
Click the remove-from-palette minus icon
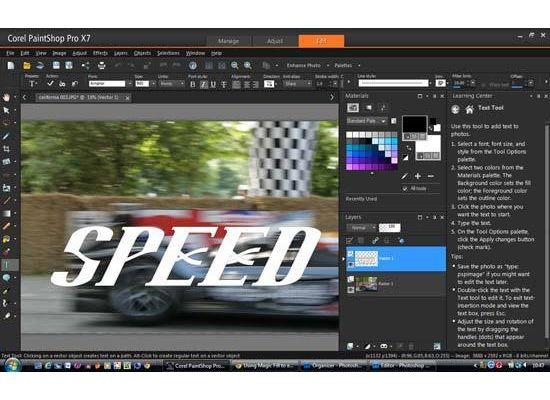(x=431, y=176)
